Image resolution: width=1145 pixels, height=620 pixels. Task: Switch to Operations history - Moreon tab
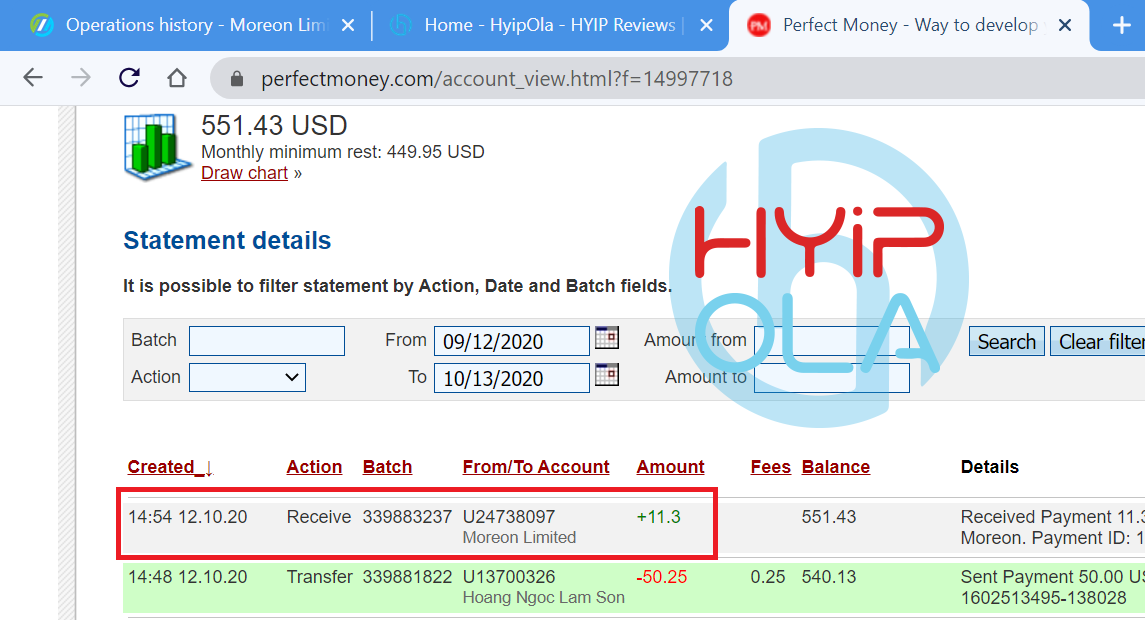click(197, 25)
